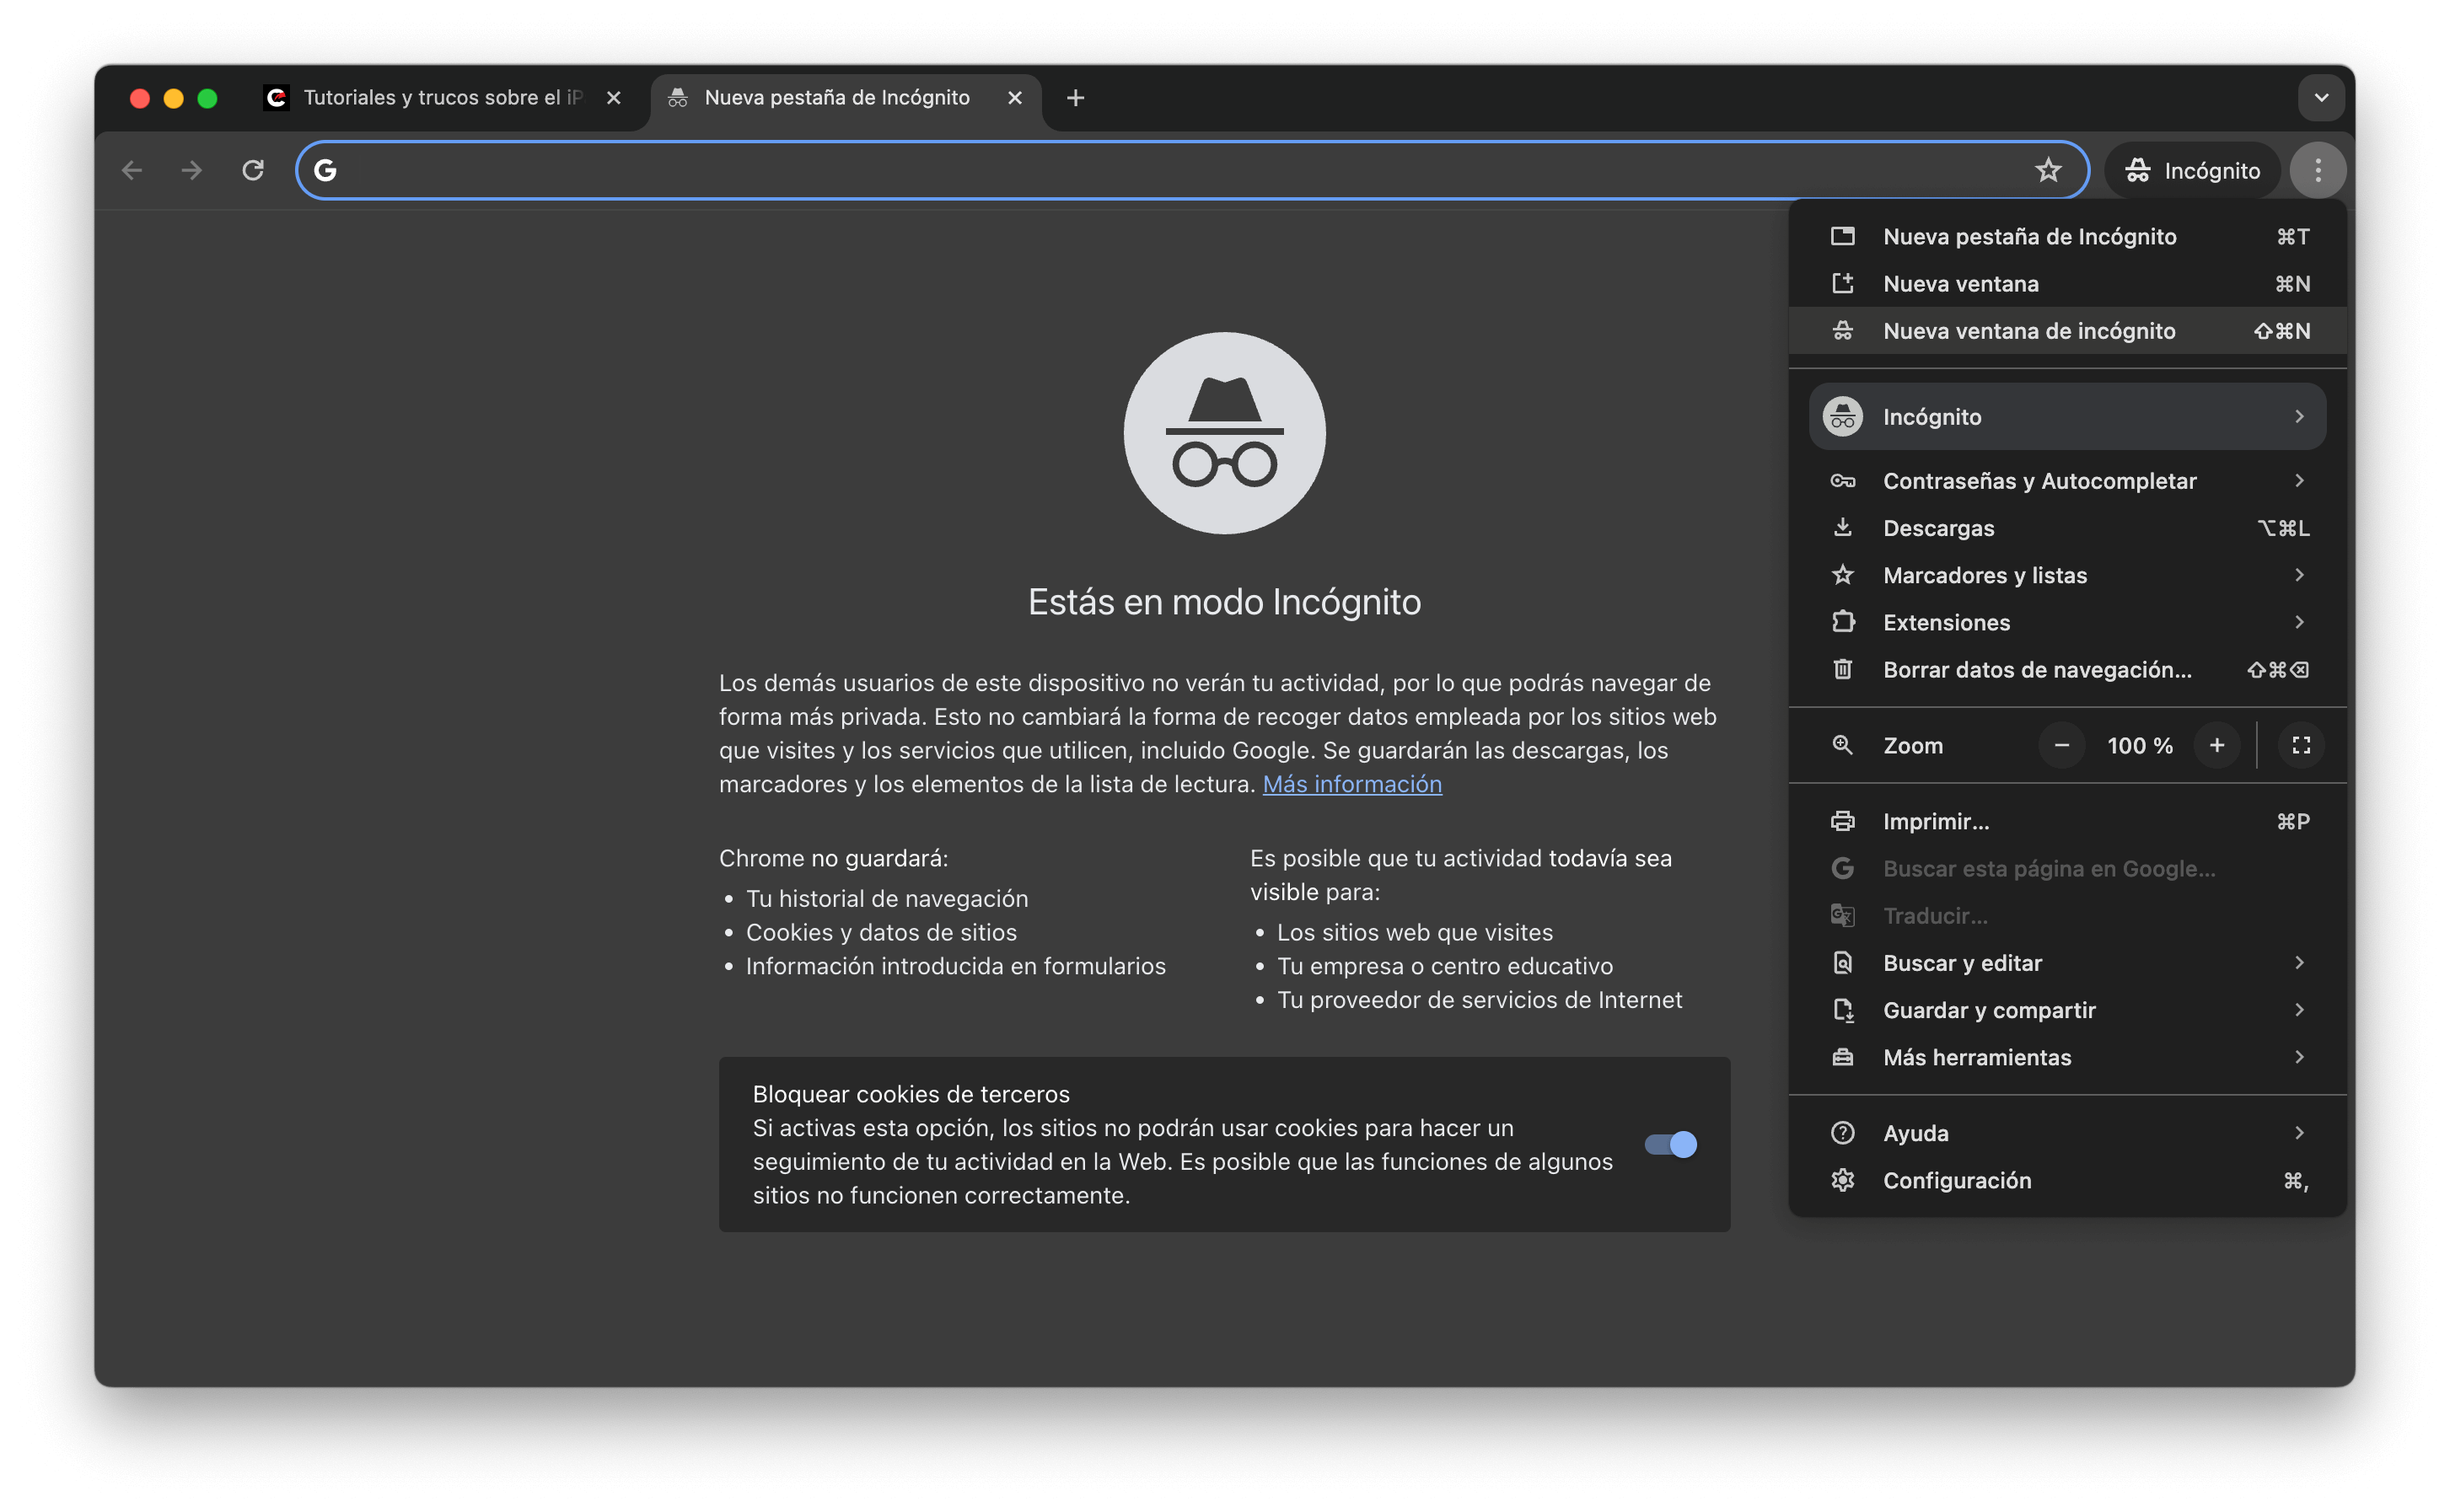Reload the current page
This screenshot has width=2450, height=1512.
[253, 170]
